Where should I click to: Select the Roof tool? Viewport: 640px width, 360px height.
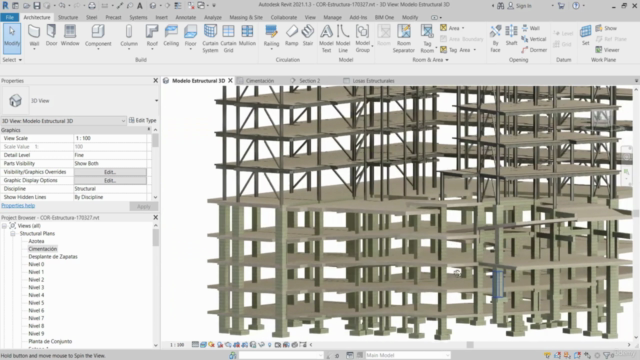click(x=152, y=36)
